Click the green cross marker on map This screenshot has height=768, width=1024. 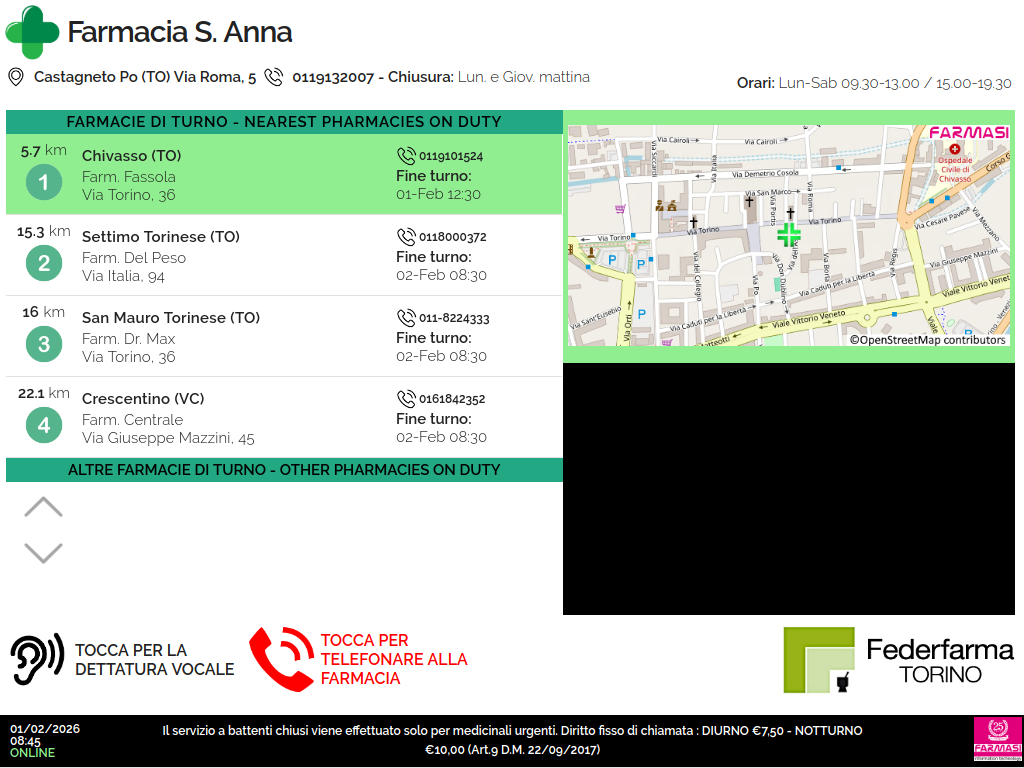pyautogui.click(x=789, y=235)
